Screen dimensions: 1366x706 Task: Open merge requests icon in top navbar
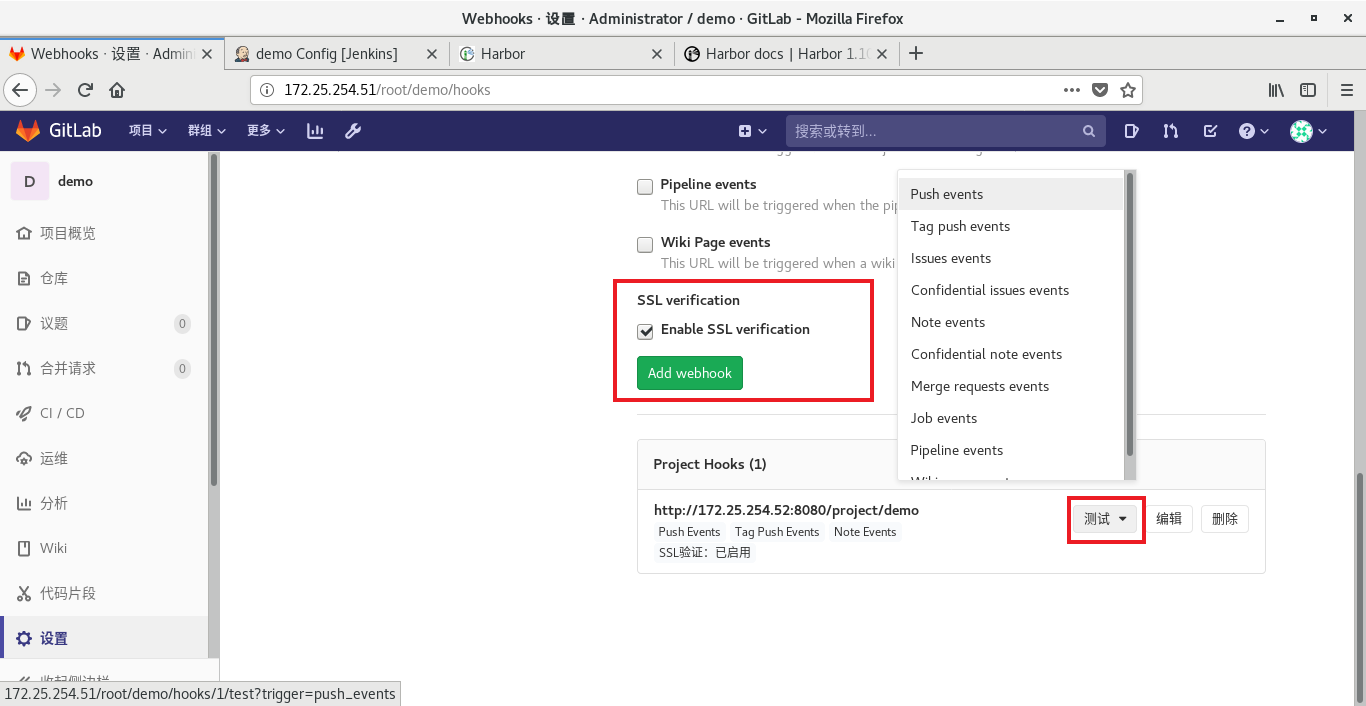click(1171, 131)
